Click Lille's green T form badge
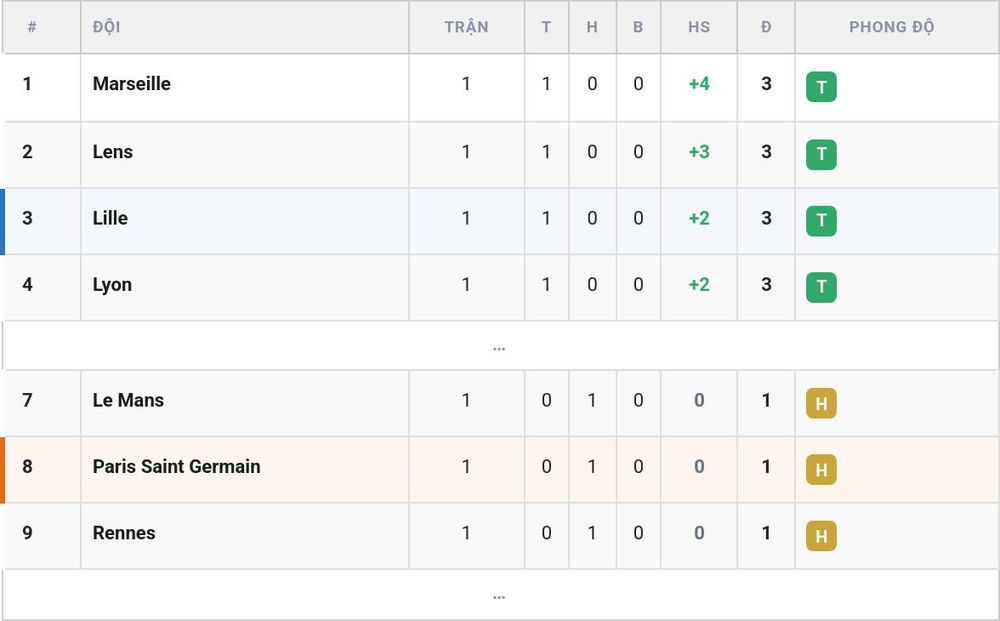Image resolution: width=1000 pixels, height=621 pixels. (x=821, y=221)
